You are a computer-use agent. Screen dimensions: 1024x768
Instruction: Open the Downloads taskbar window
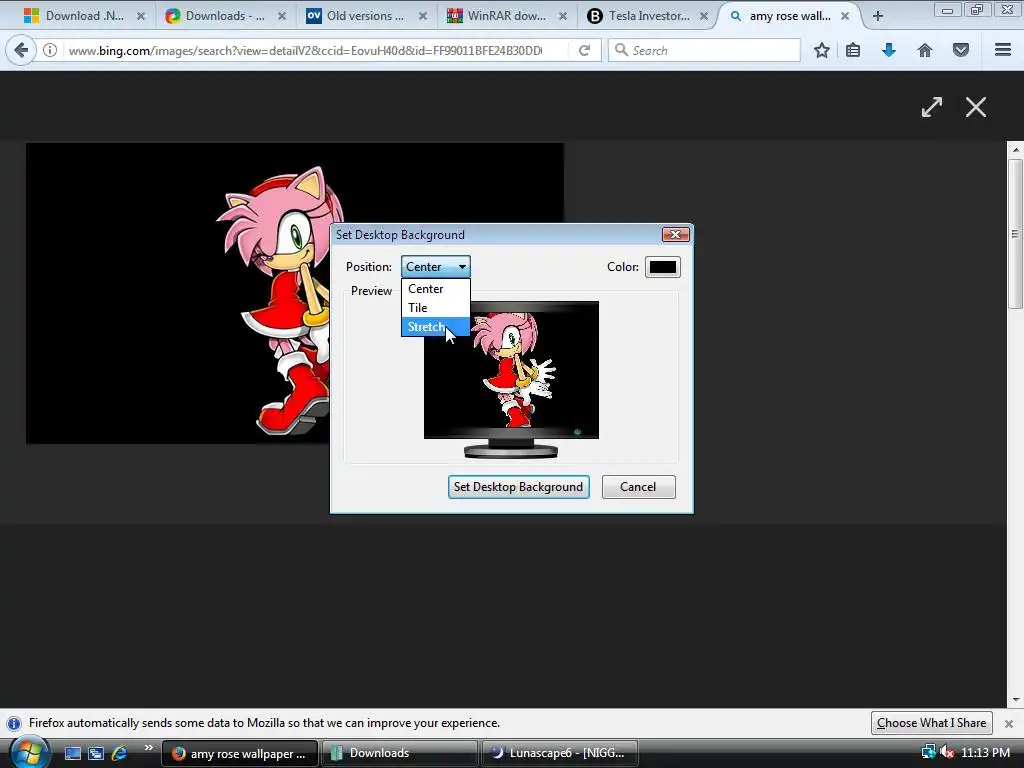tap(399, 753)
